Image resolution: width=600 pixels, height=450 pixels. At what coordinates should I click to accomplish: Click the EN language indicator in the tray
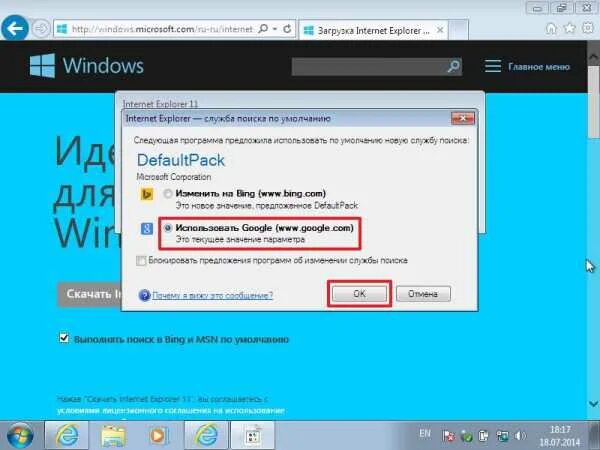pos(425,434)
